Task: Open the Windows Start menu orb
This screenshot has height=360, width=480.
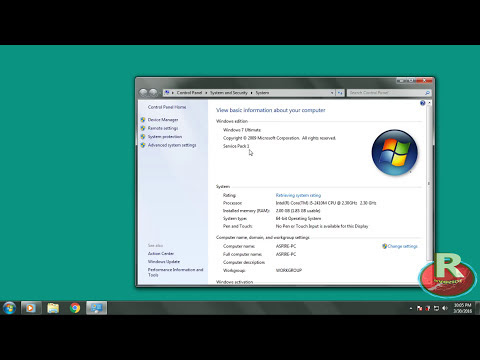Action: tap(9, 308)
